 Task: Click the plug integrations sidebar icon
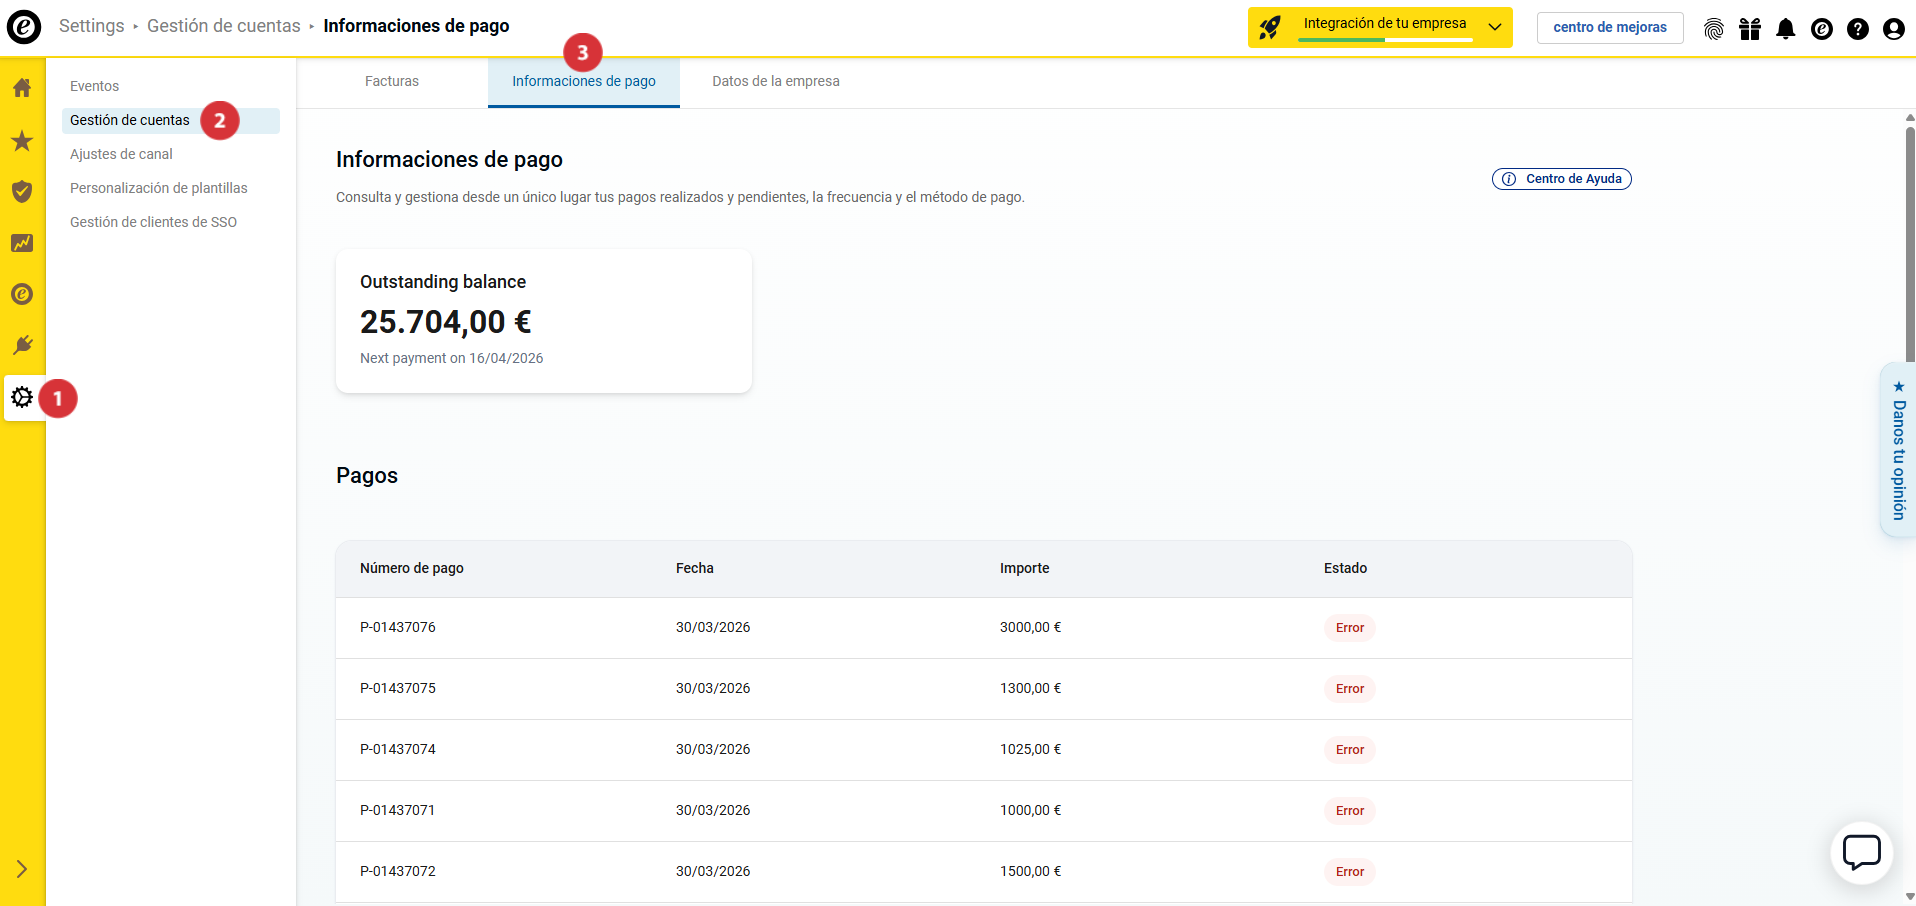click(x=22, y=345)
